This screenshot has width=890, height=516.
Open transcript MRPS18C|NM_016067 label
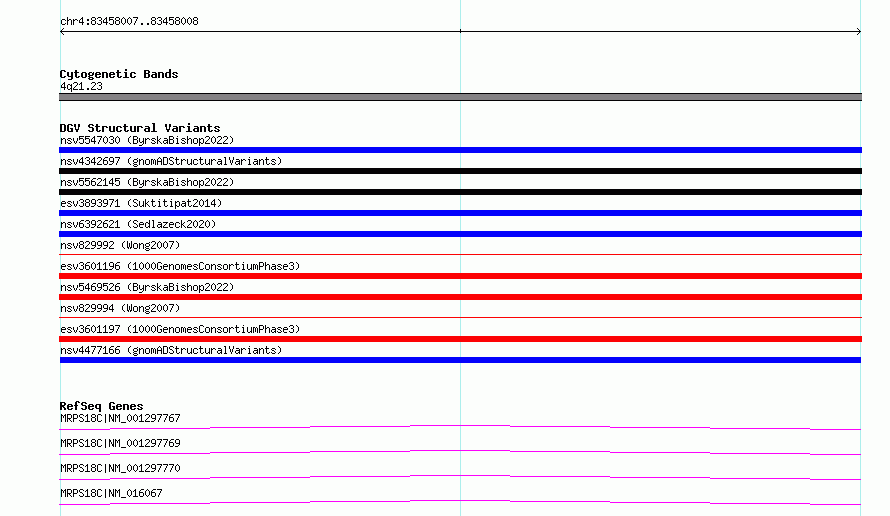111,493
